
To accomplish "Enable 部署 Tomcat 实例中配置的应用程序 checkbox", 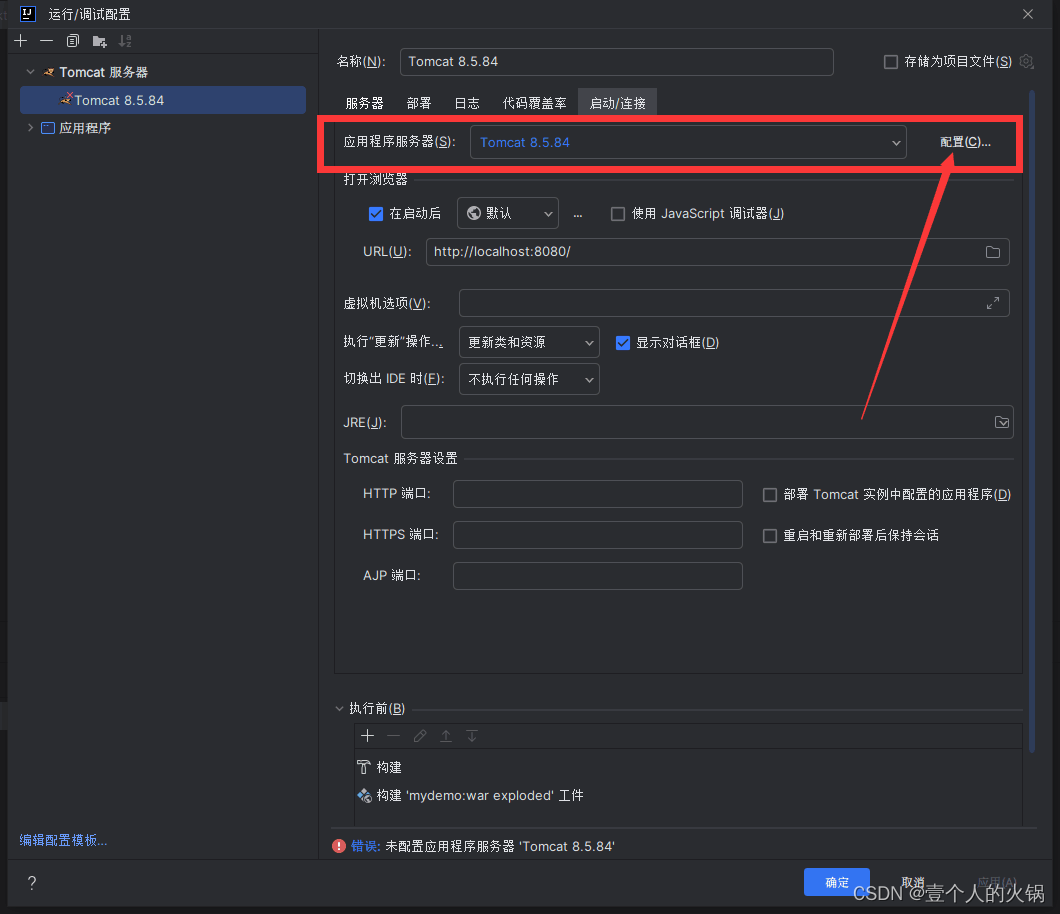I will tap(769, 495).
